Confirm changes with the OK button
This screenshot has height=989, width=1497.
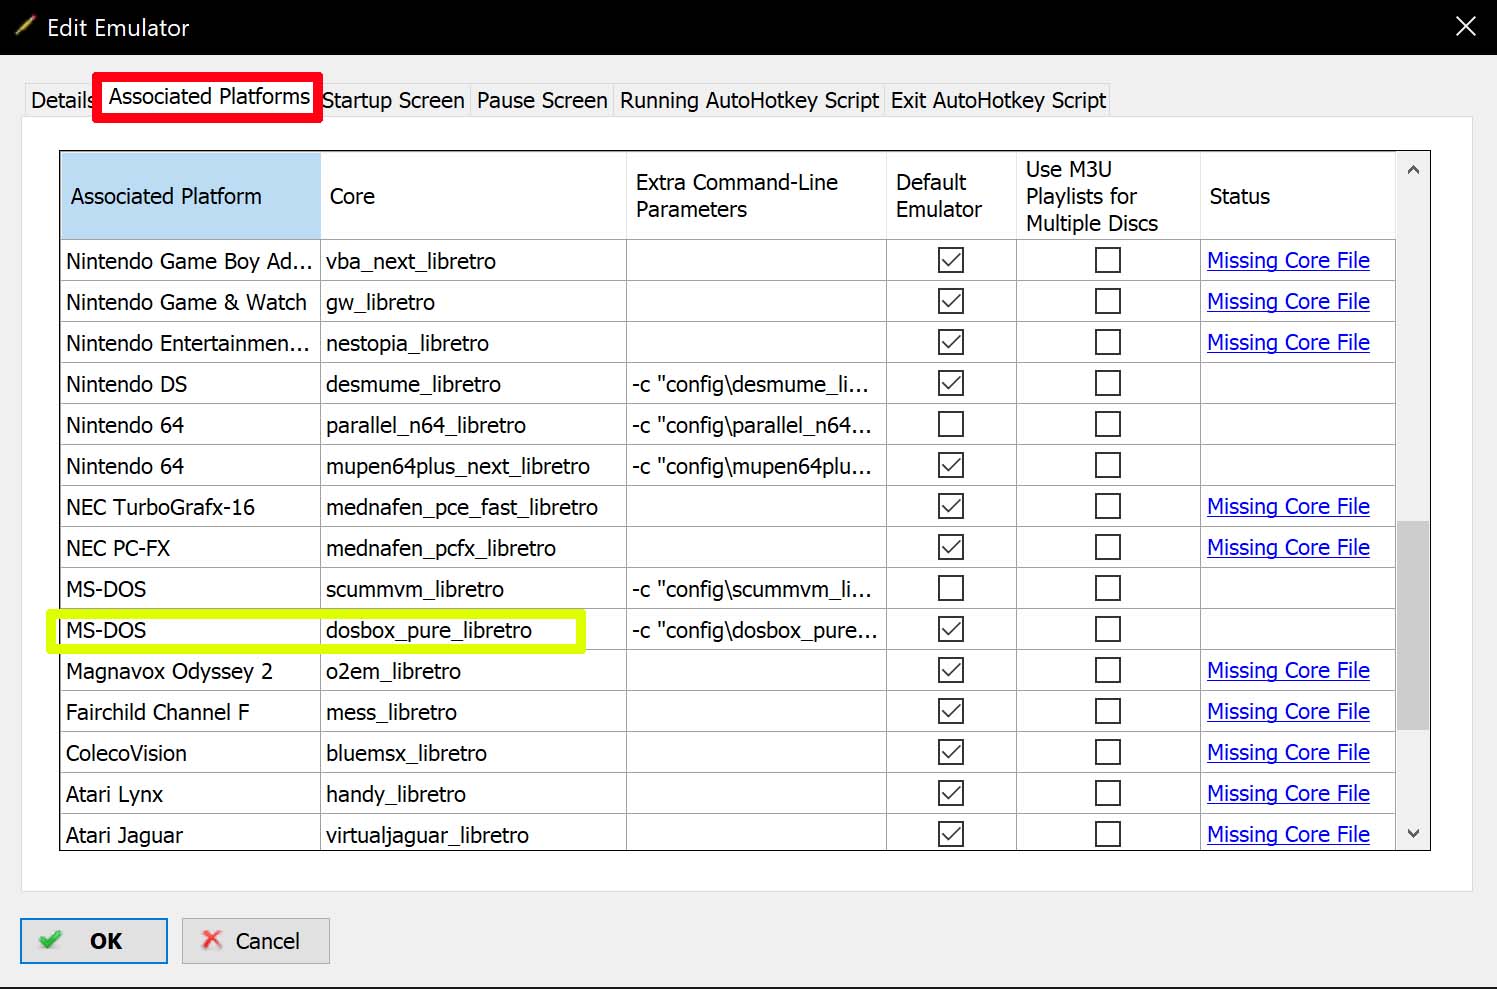[x=94, y=941]
